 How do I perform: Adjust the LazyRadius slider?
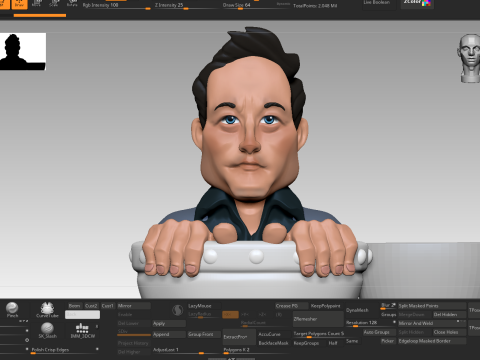(204, 314)
